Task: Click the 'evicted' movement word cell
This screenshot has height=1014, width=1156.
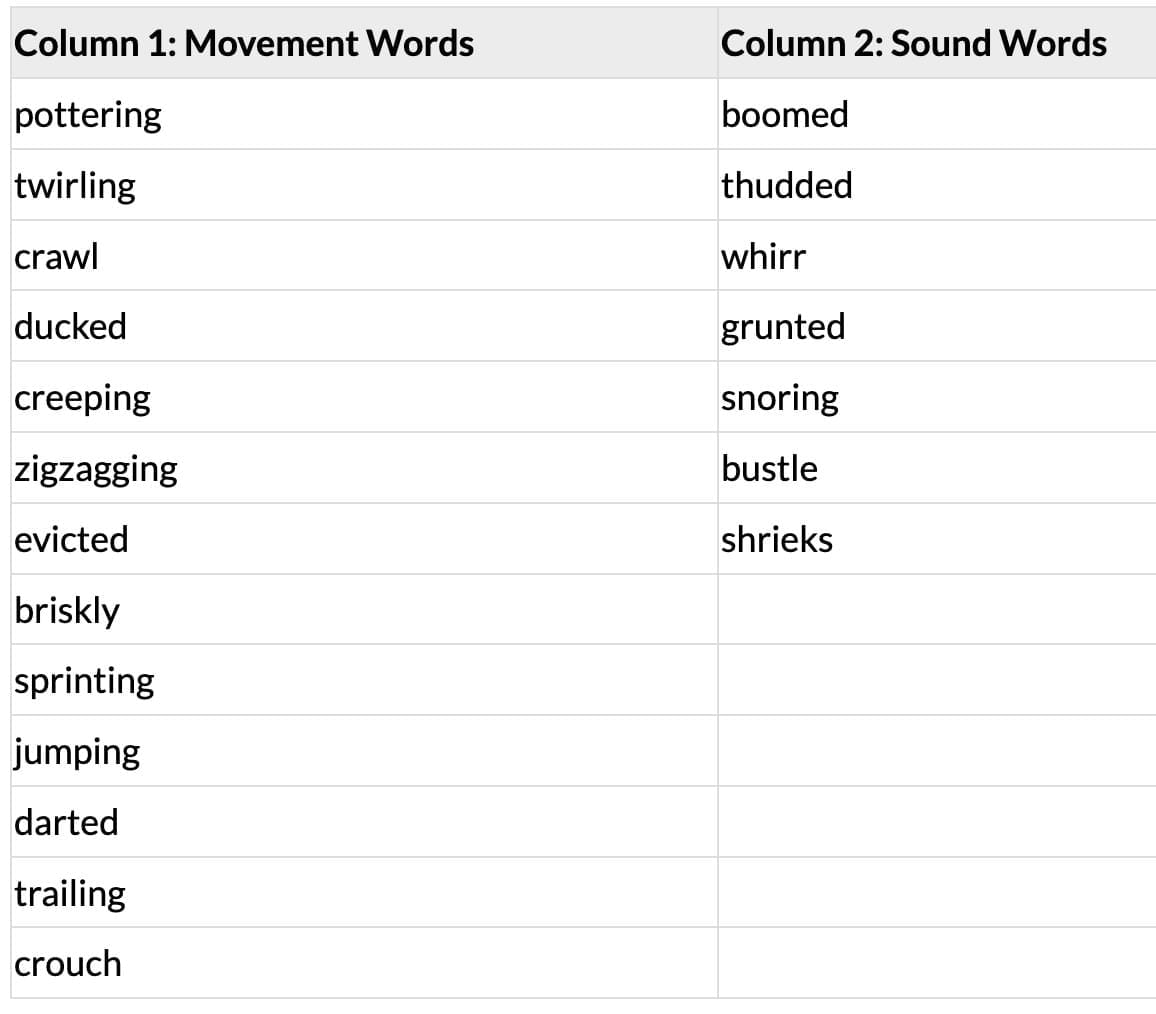Action: 72,540
